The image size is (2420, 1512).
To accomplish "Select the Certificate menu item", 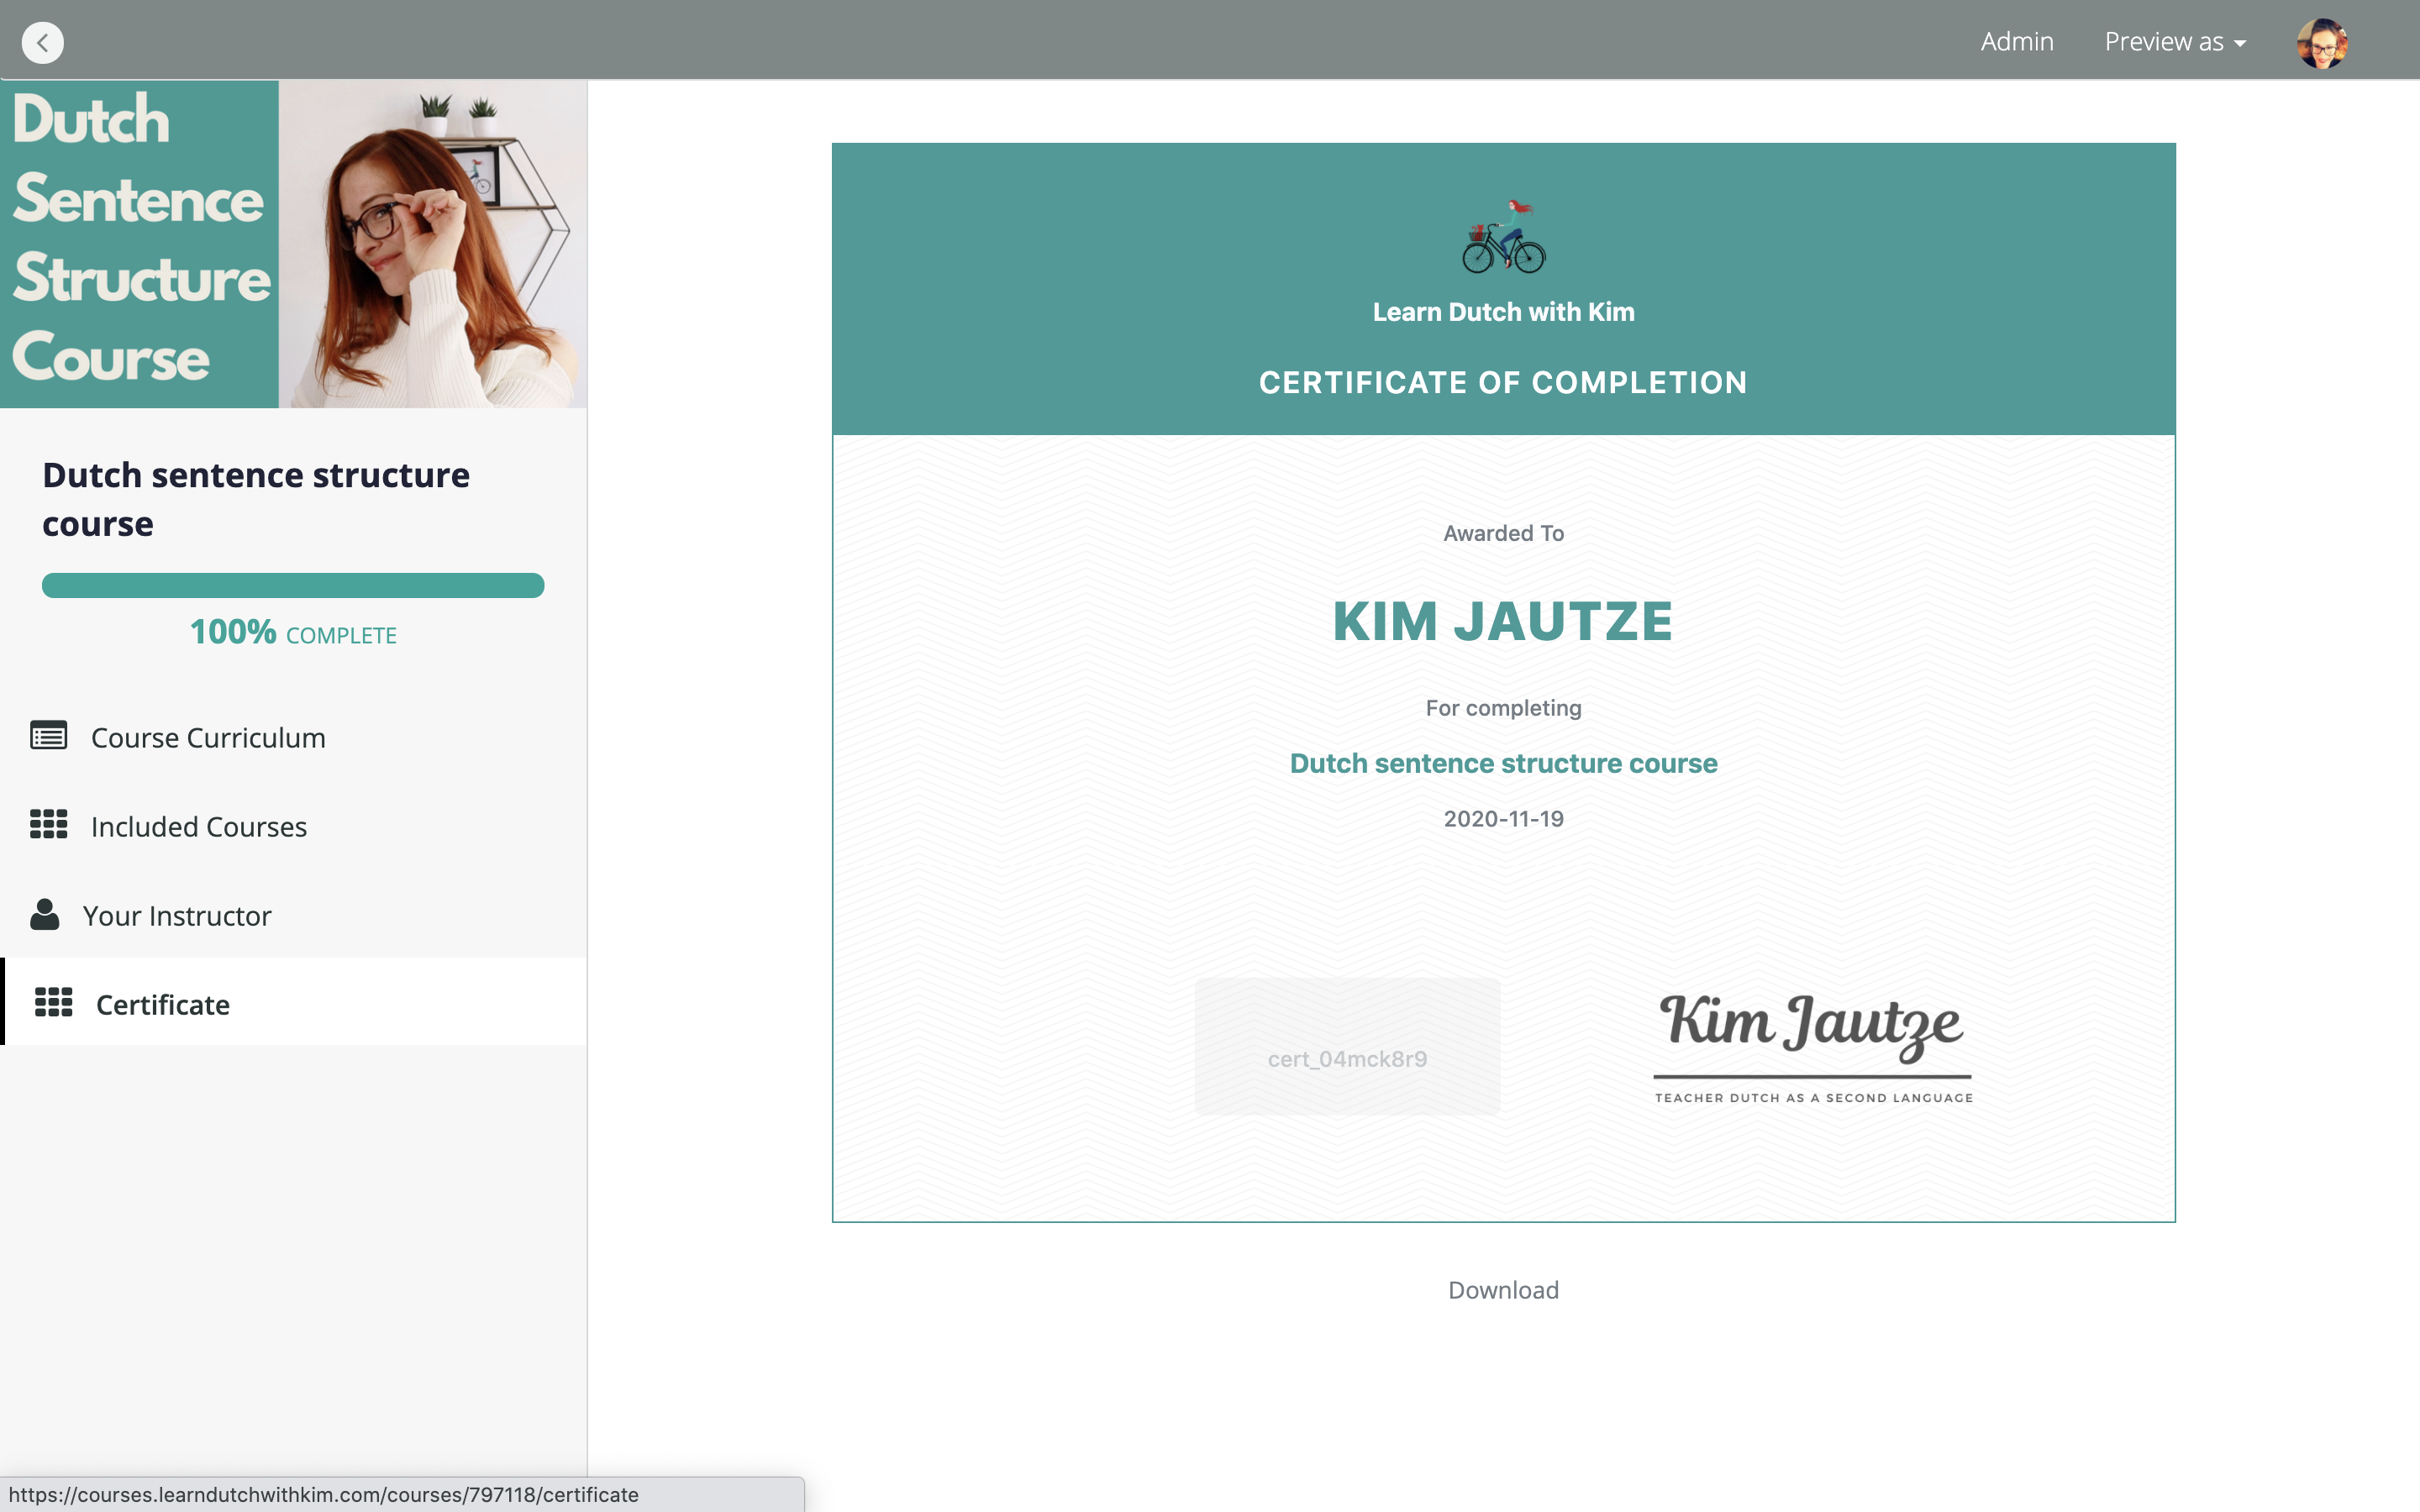I will 293,1002.
